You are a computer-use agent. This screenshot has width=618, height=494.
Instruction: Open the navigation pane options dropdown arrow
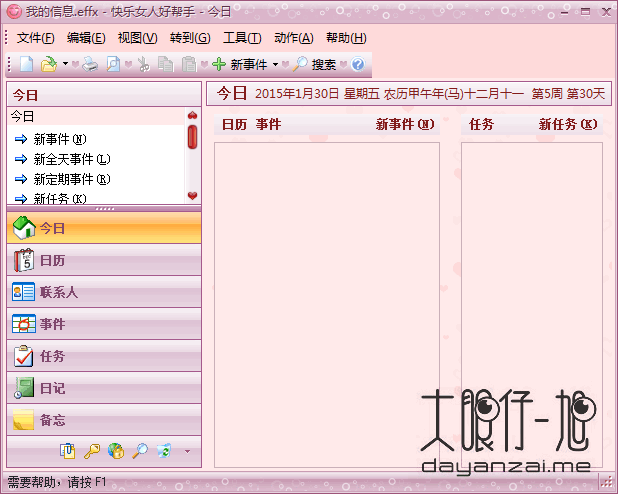[x=187, y=451]
